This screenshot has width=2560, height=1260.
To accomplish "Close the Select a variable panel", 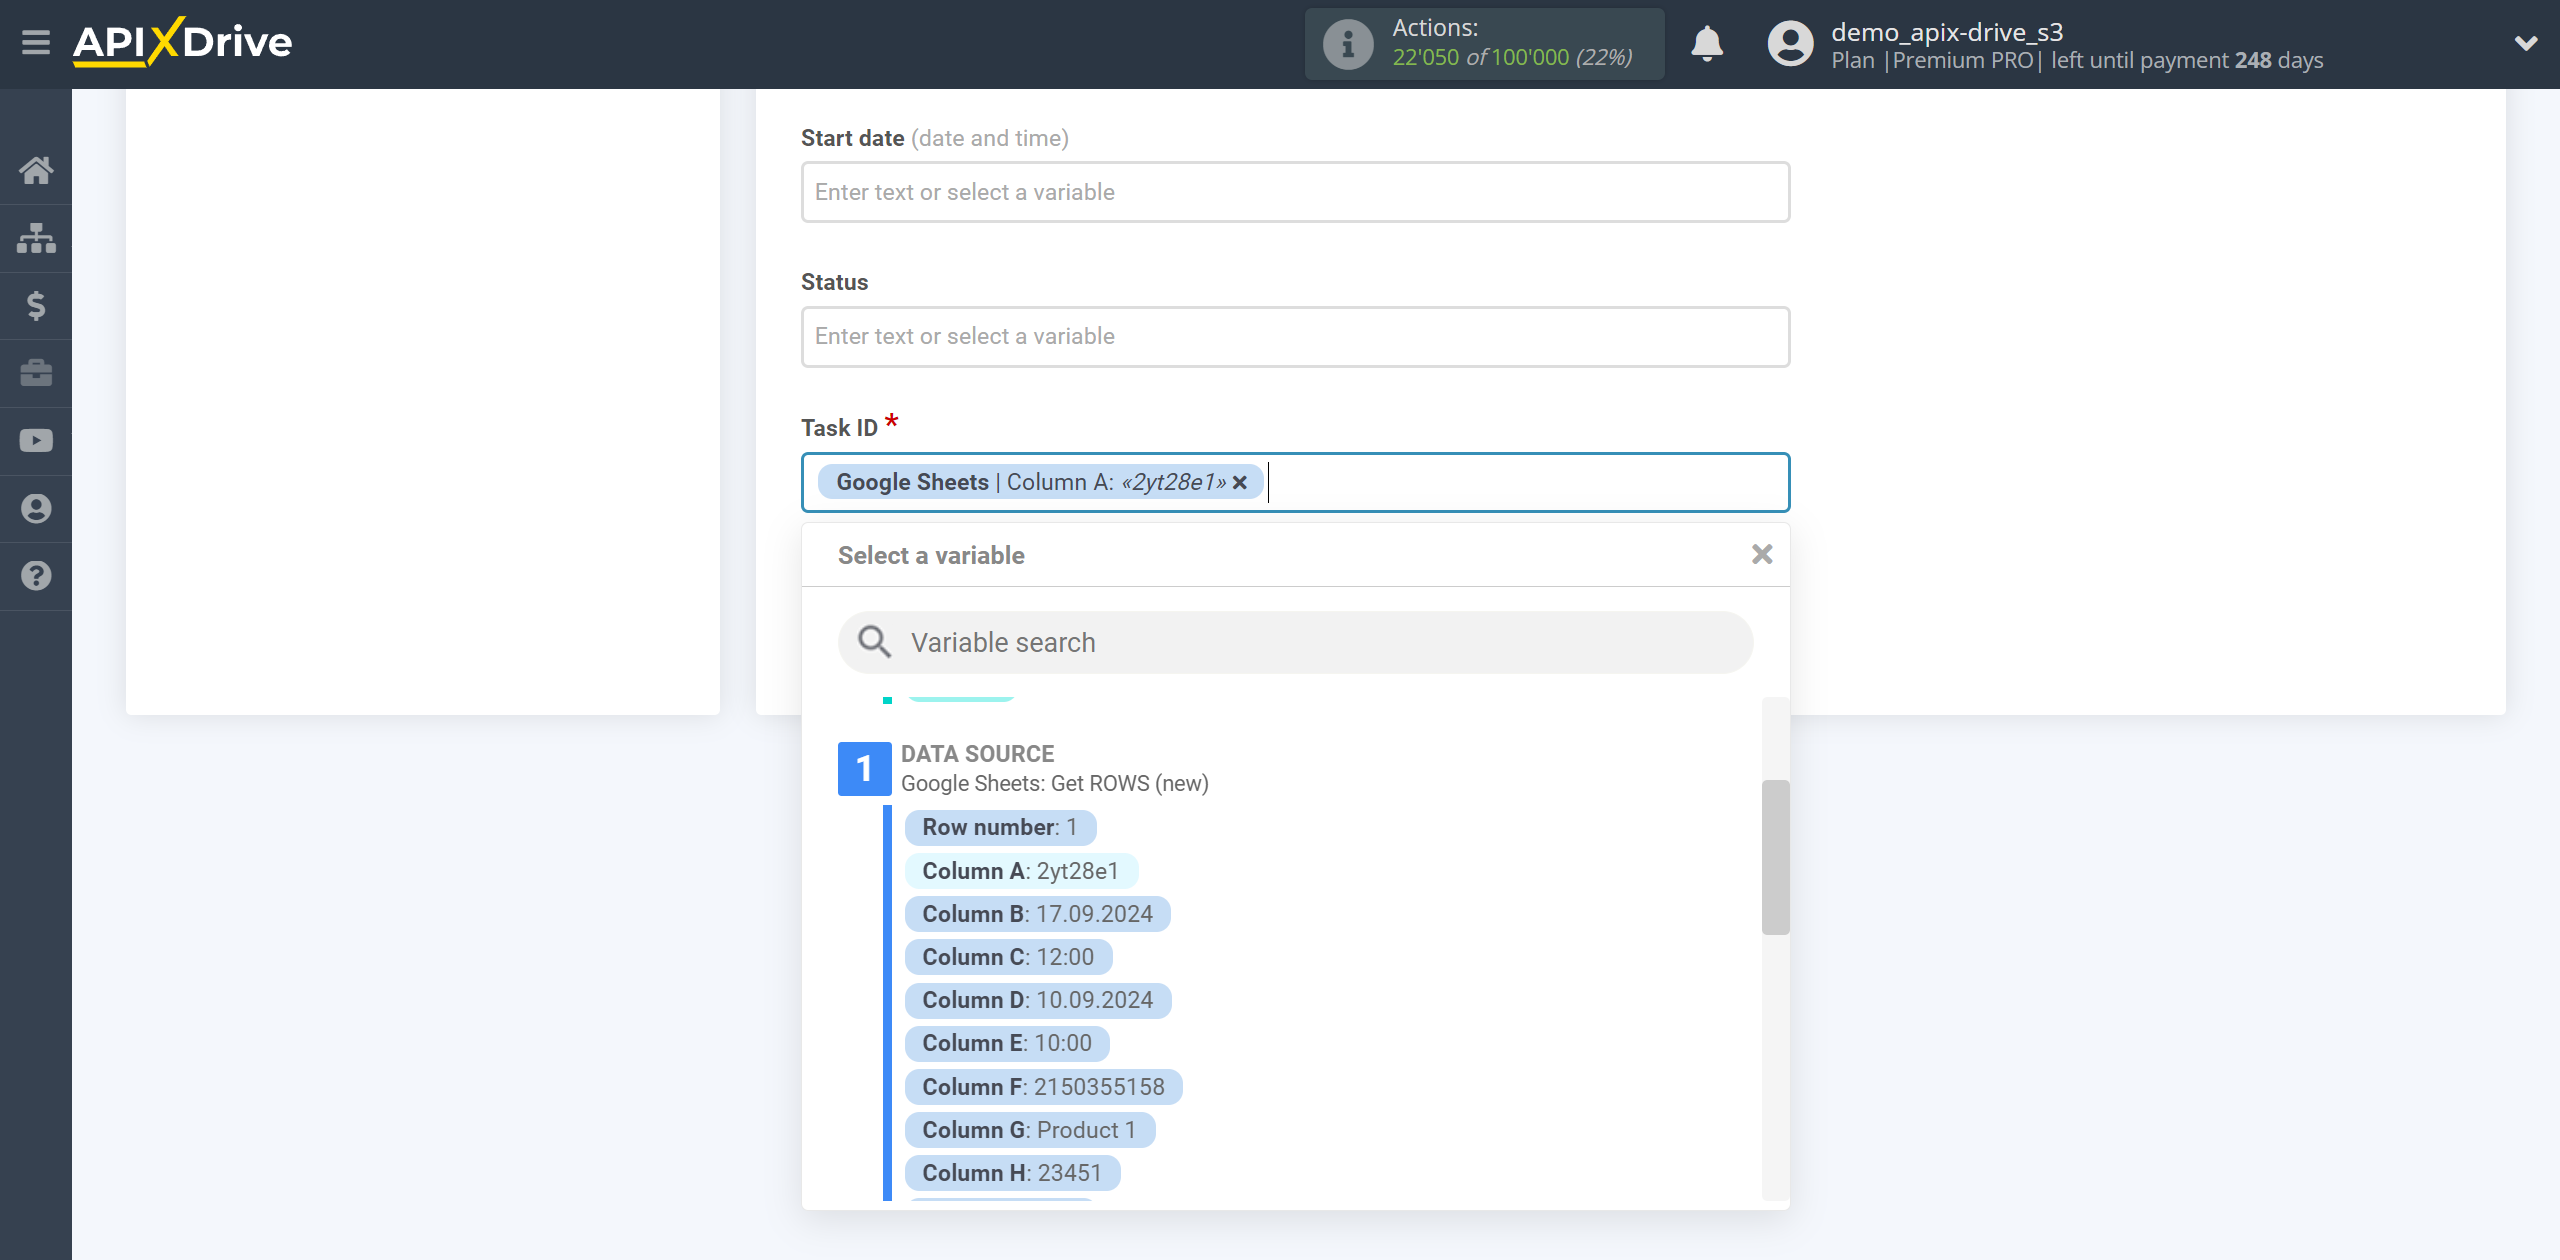I will (x=1762, y=554).
